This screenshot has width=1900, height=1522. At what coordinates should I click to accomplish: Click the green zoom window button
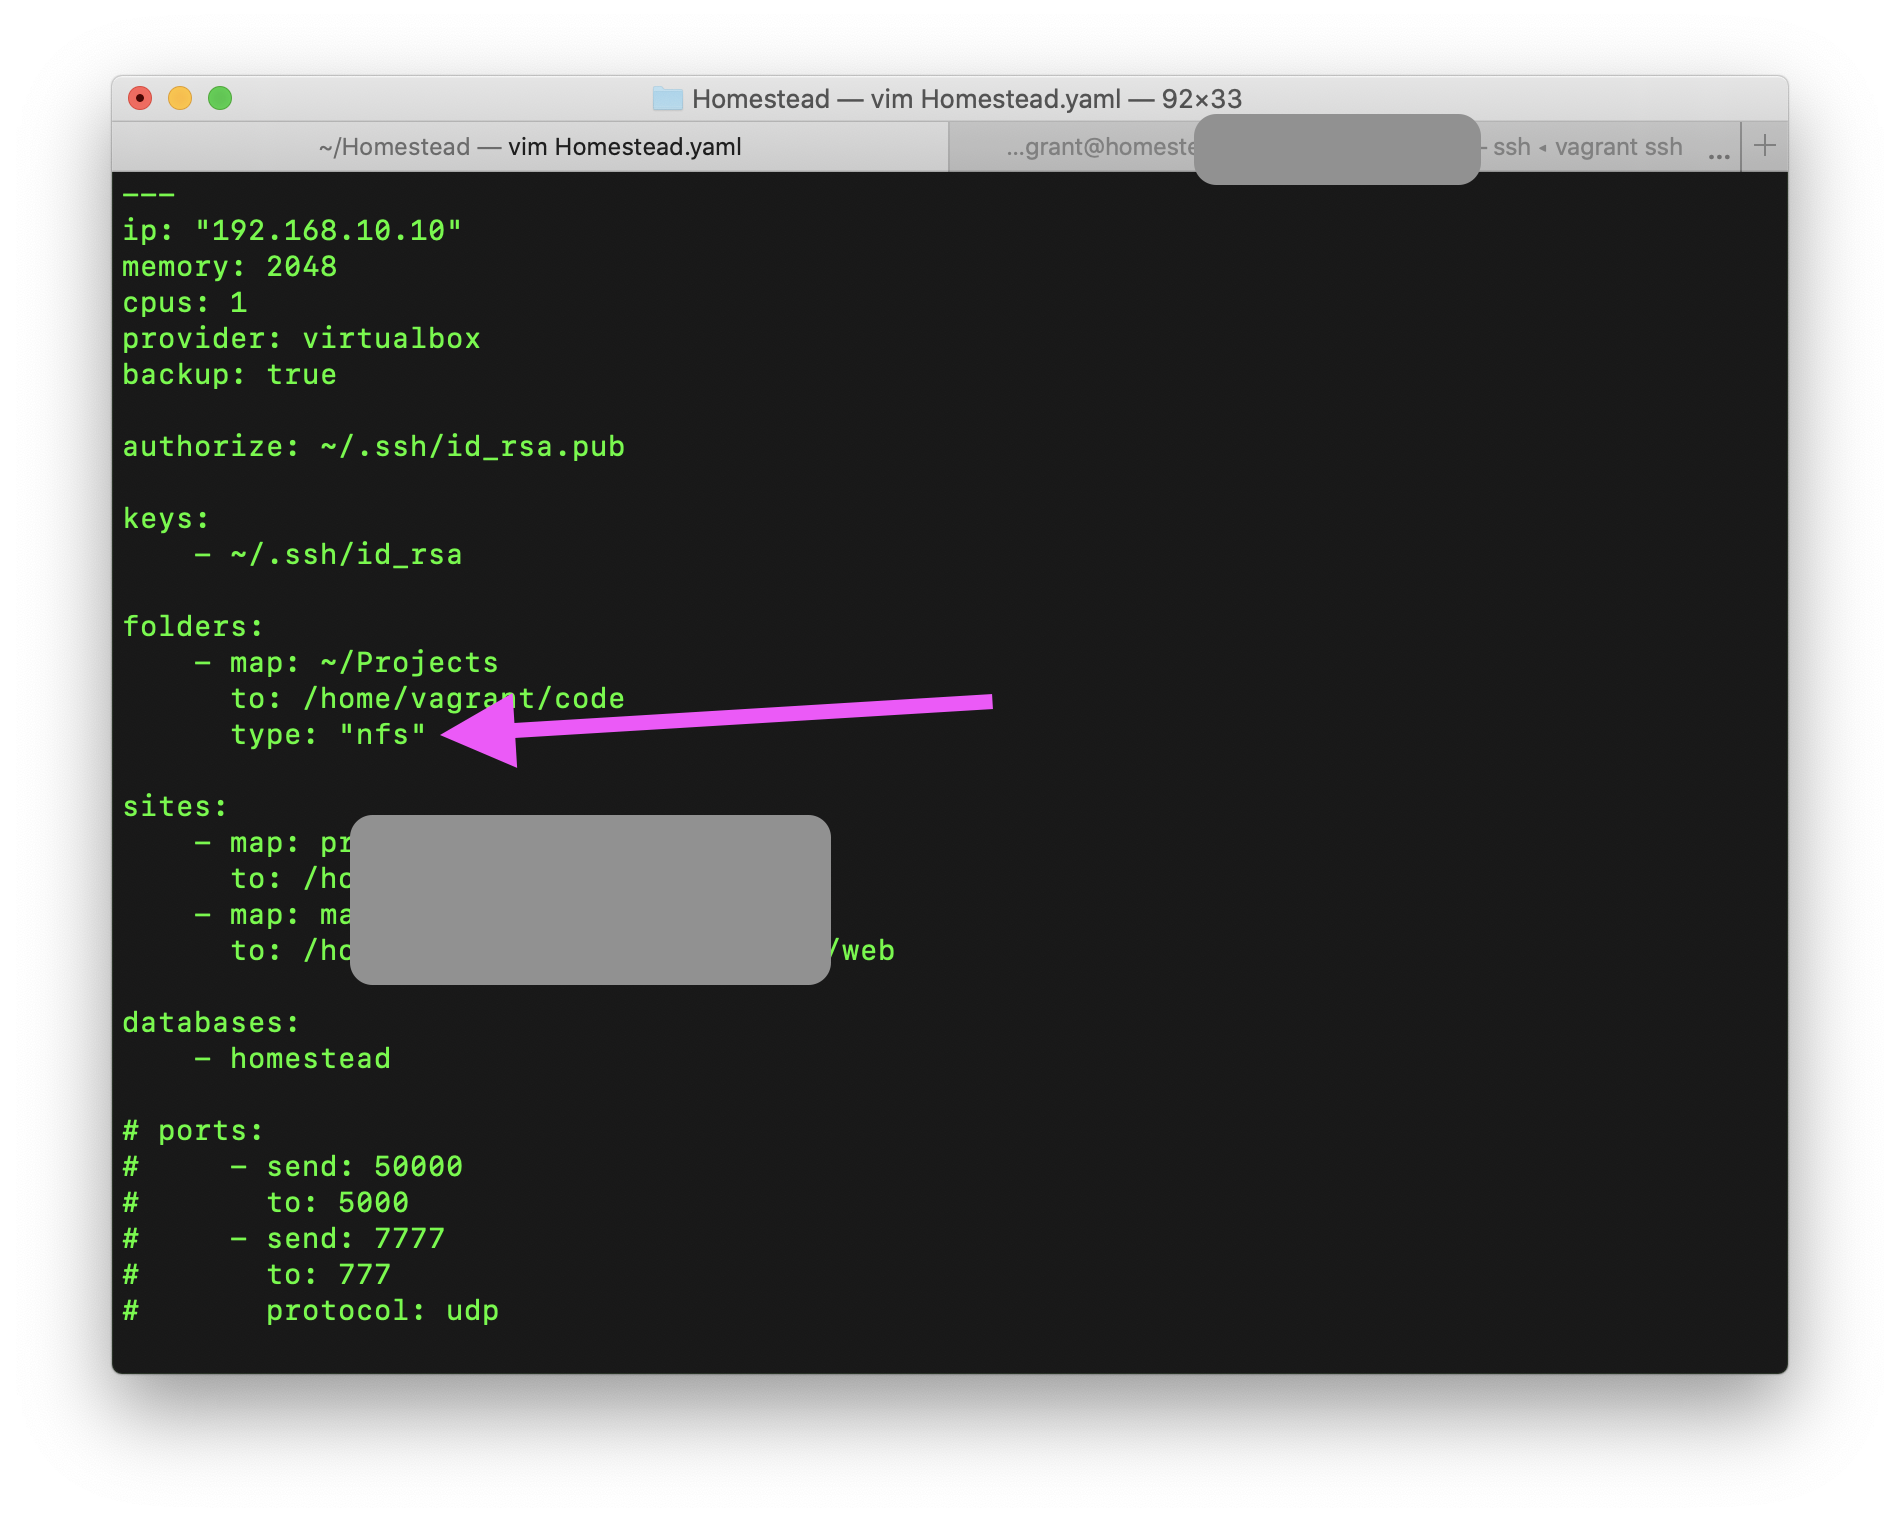(220, 98)
